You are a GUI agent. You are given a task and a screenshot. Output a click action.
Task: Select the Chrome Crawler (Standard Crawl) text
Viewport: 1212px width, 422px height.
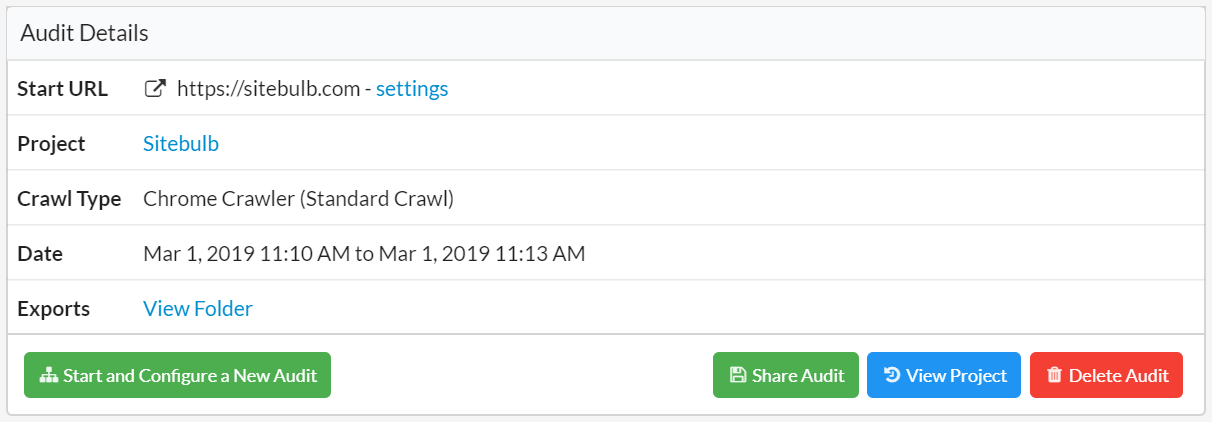[299, 199]
